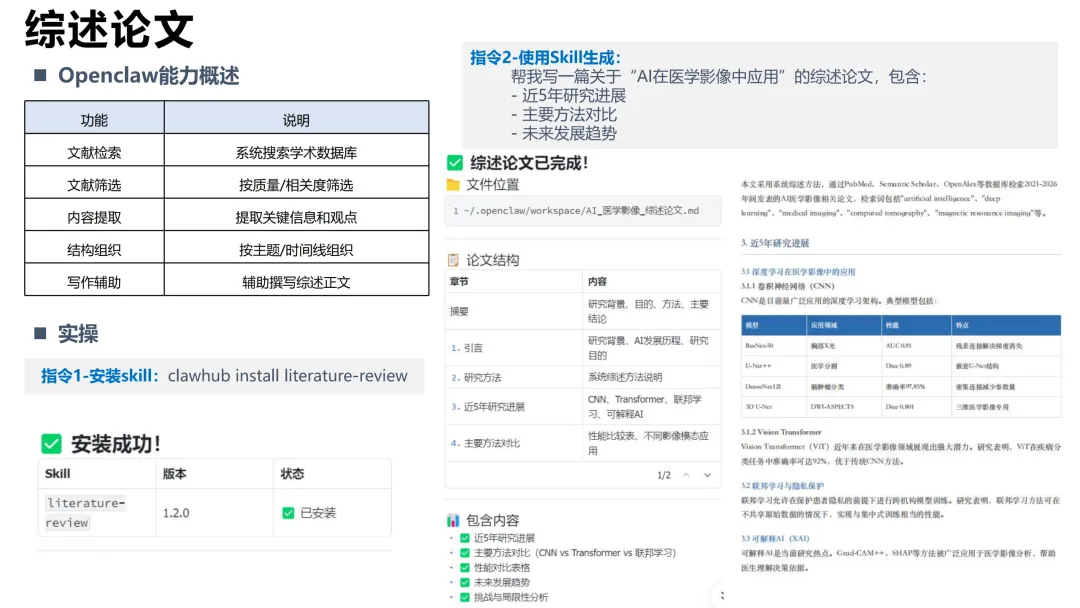Click the ResNet-50 row in model table
The height and width of the screenshot is (608, 1080).
(901, 346)
